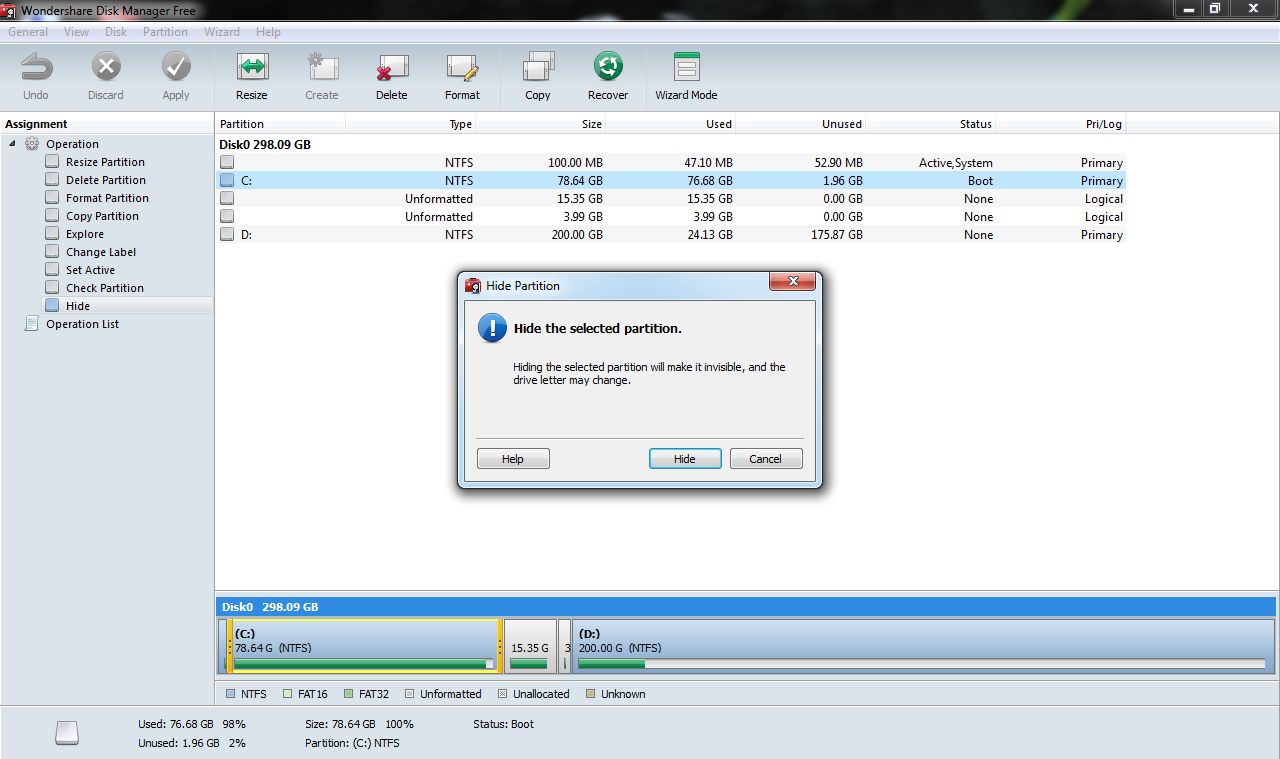
Task: Click the Partition column header
Action: [x=281, y=124]
